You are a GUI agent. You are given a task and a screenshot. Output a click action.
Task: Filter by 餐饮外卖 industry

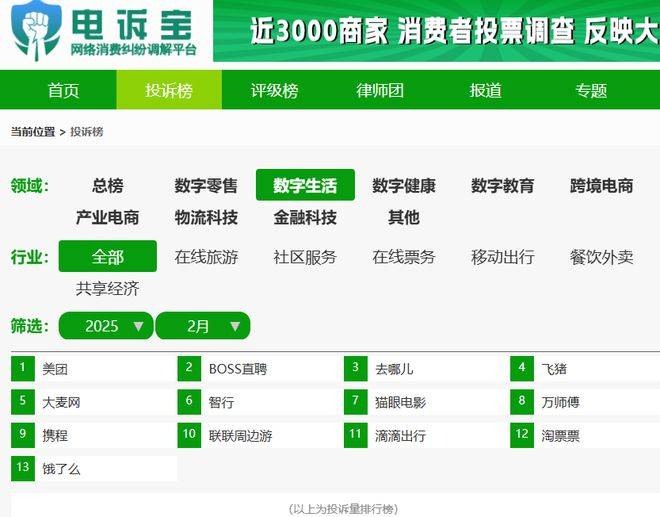tap(601, 256)
